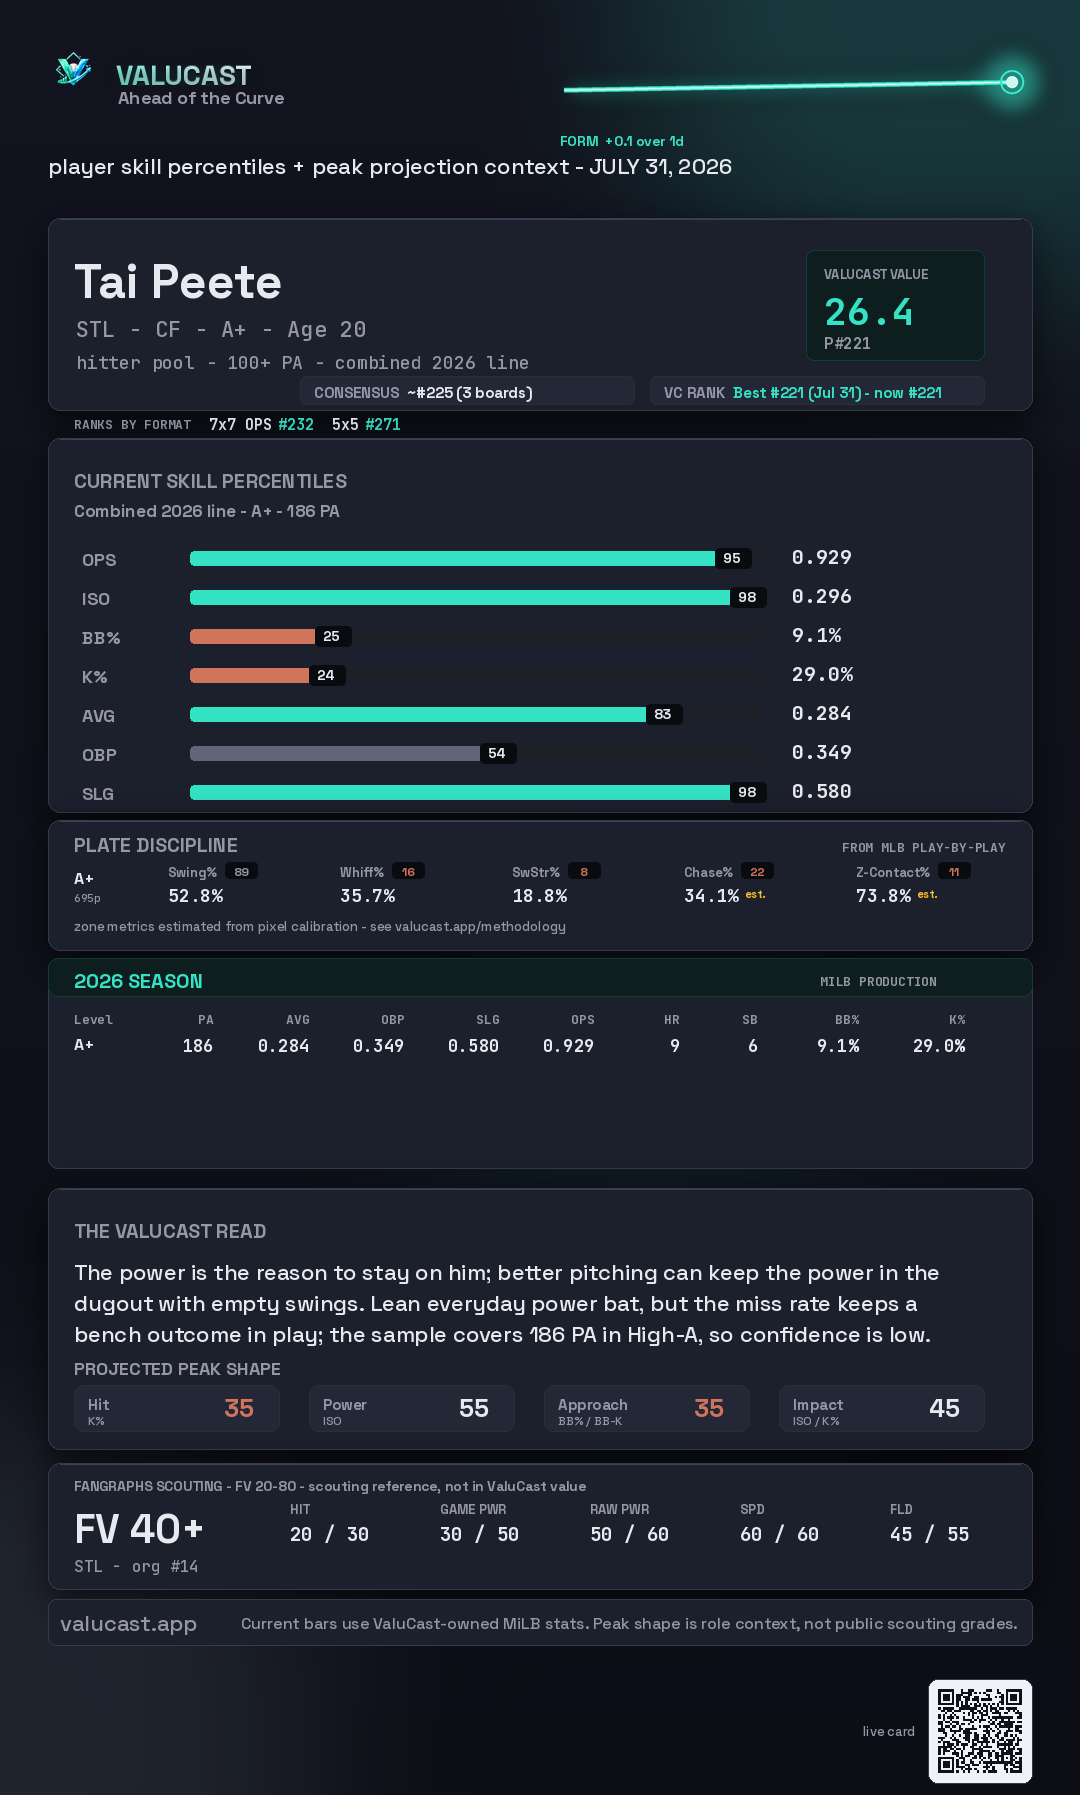
Task: Click the Consensus ~#225 badge
Action: 467,392
